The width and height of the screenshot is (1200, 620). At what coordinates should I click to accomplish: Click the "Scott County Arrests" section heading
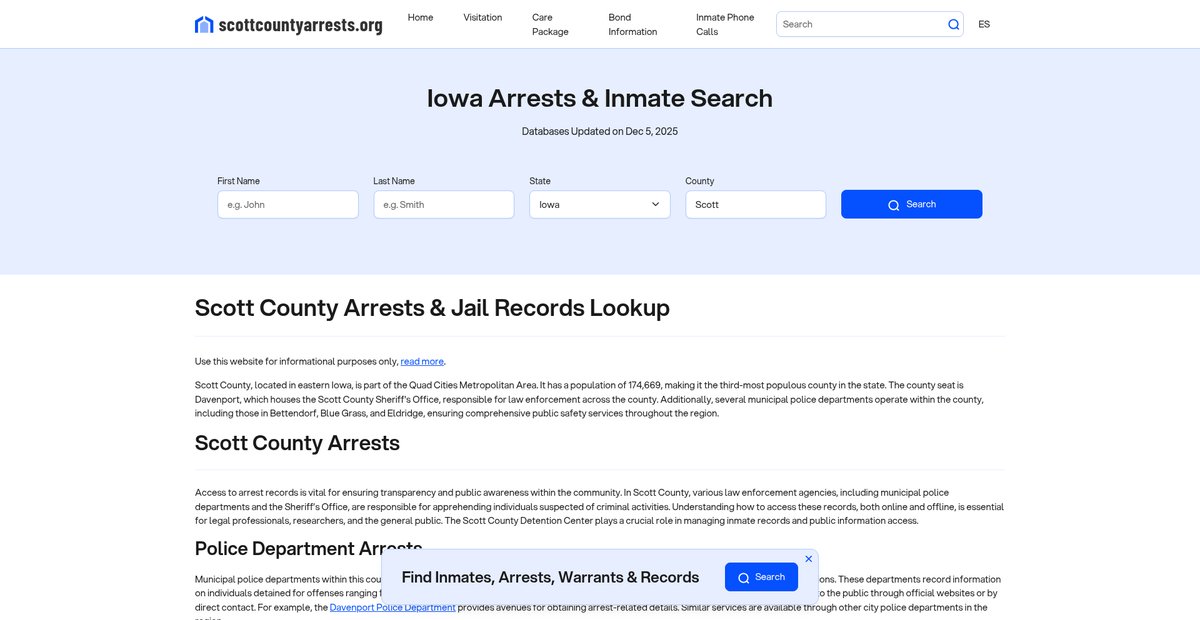[297, 443]
